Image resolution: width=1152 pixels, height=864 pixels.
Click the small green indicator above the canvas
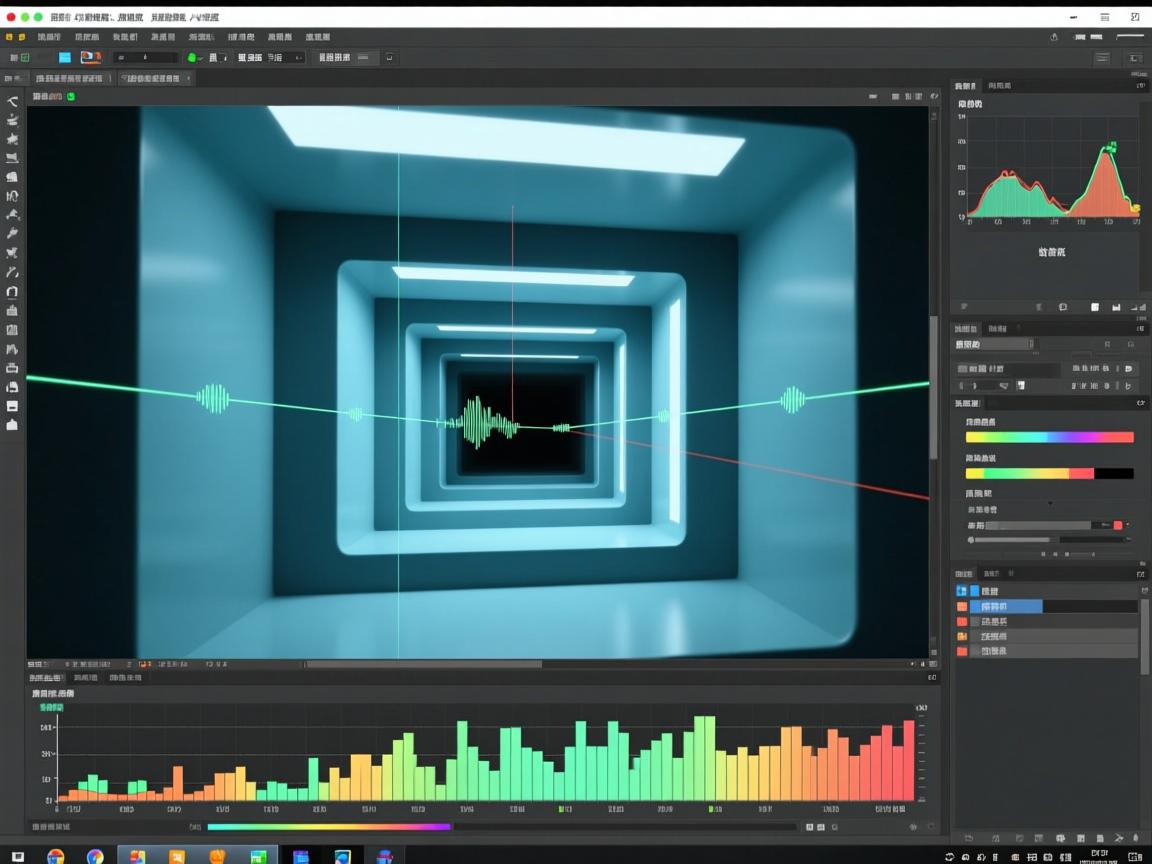[x=72, y=97]
